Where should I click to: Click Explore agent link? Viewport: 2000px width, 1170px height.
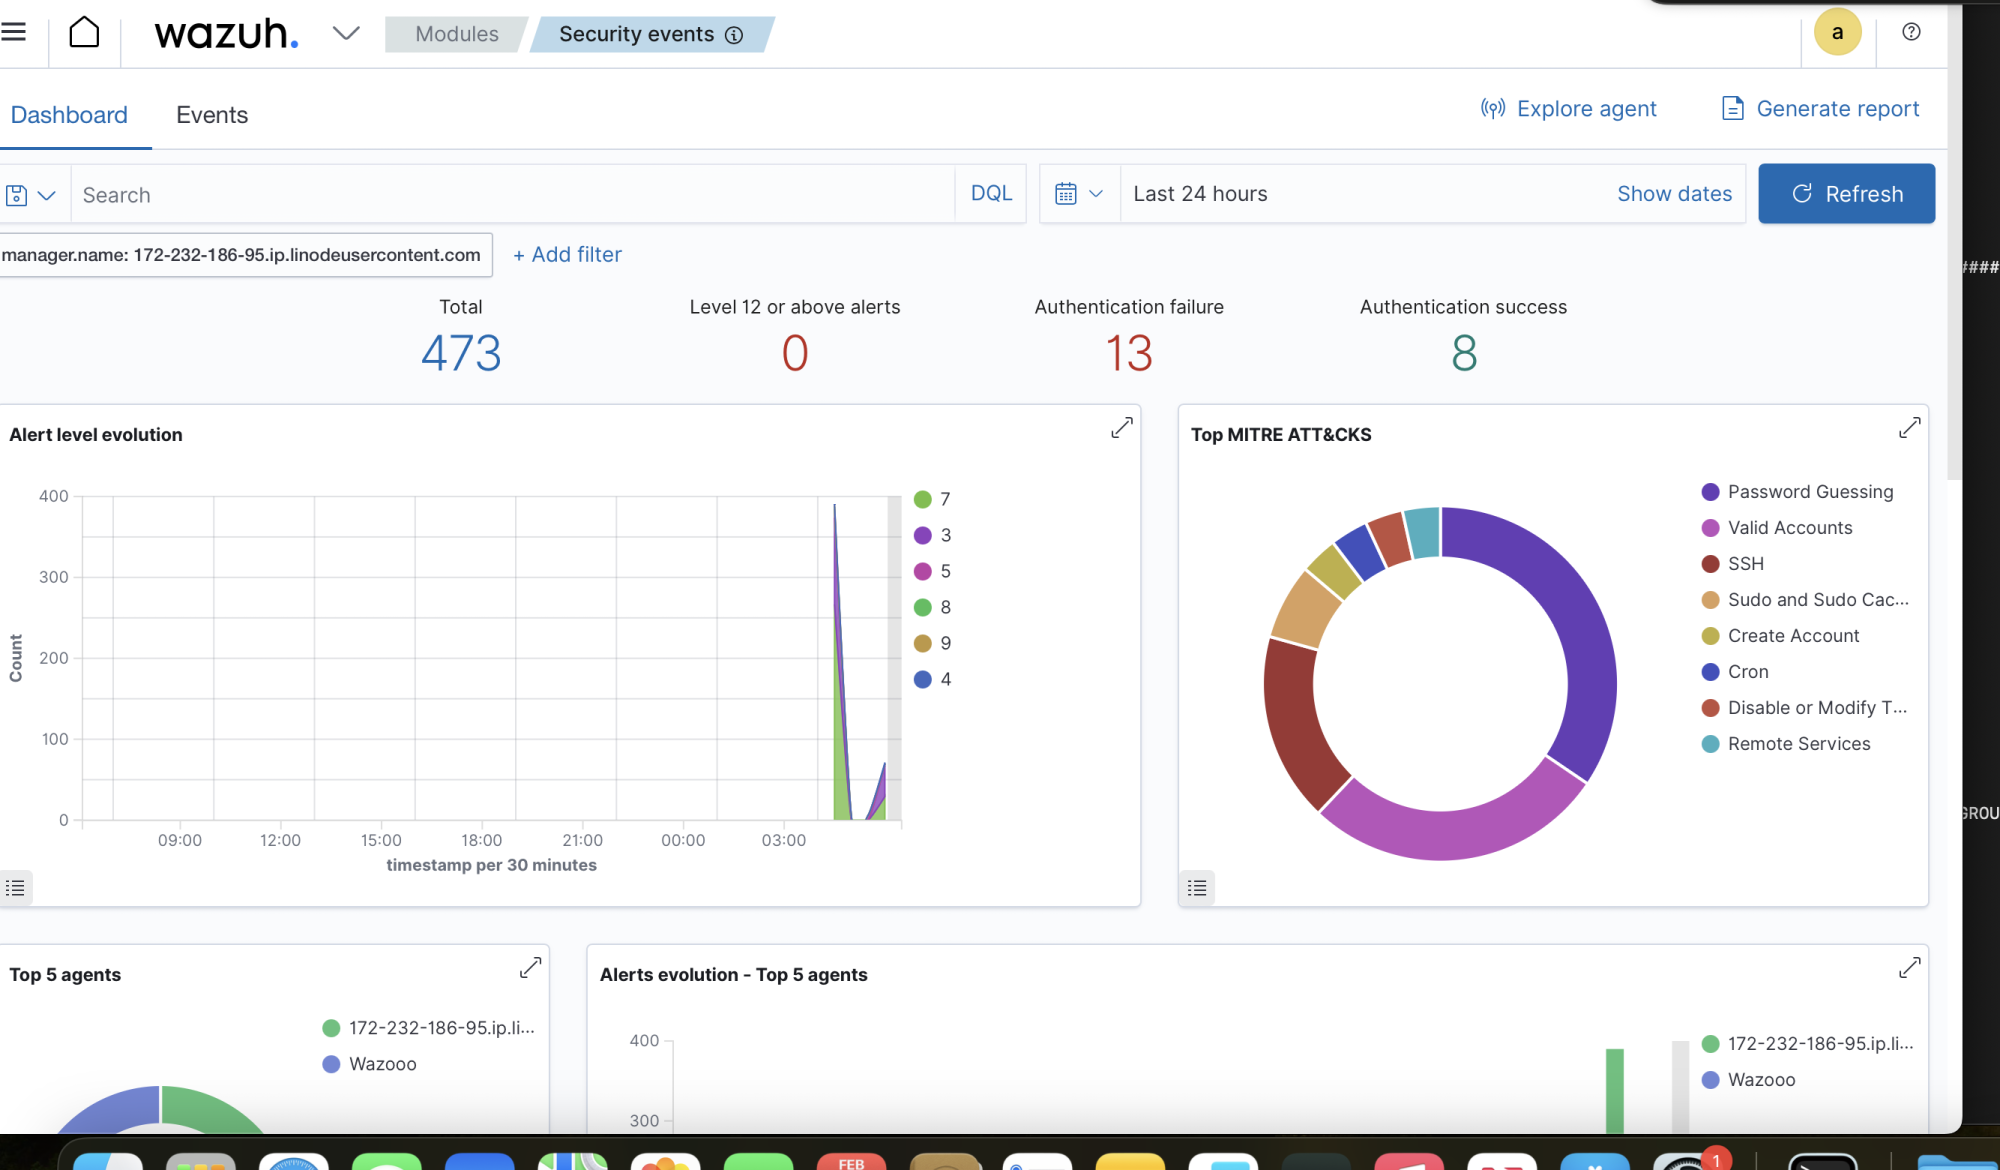[1568, 108]
